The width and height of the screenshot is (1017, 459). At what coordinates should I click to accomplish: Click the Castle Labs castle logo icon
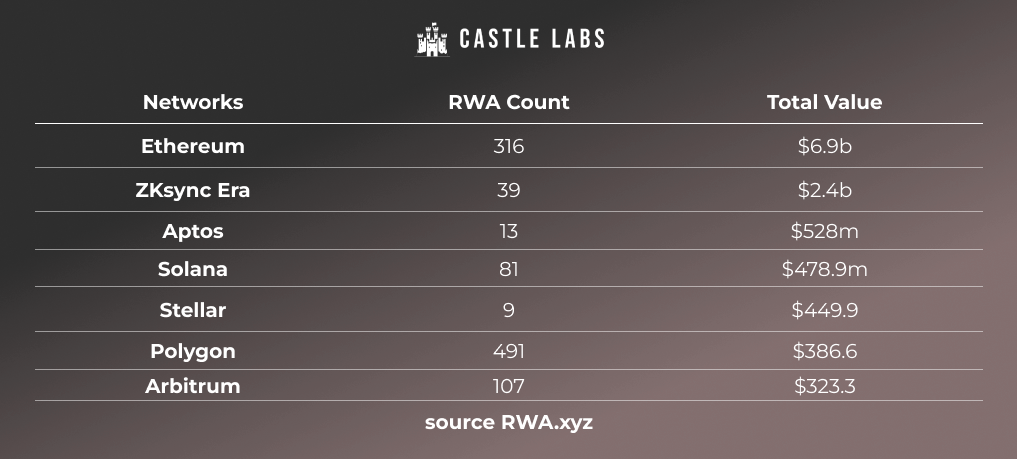432,40
